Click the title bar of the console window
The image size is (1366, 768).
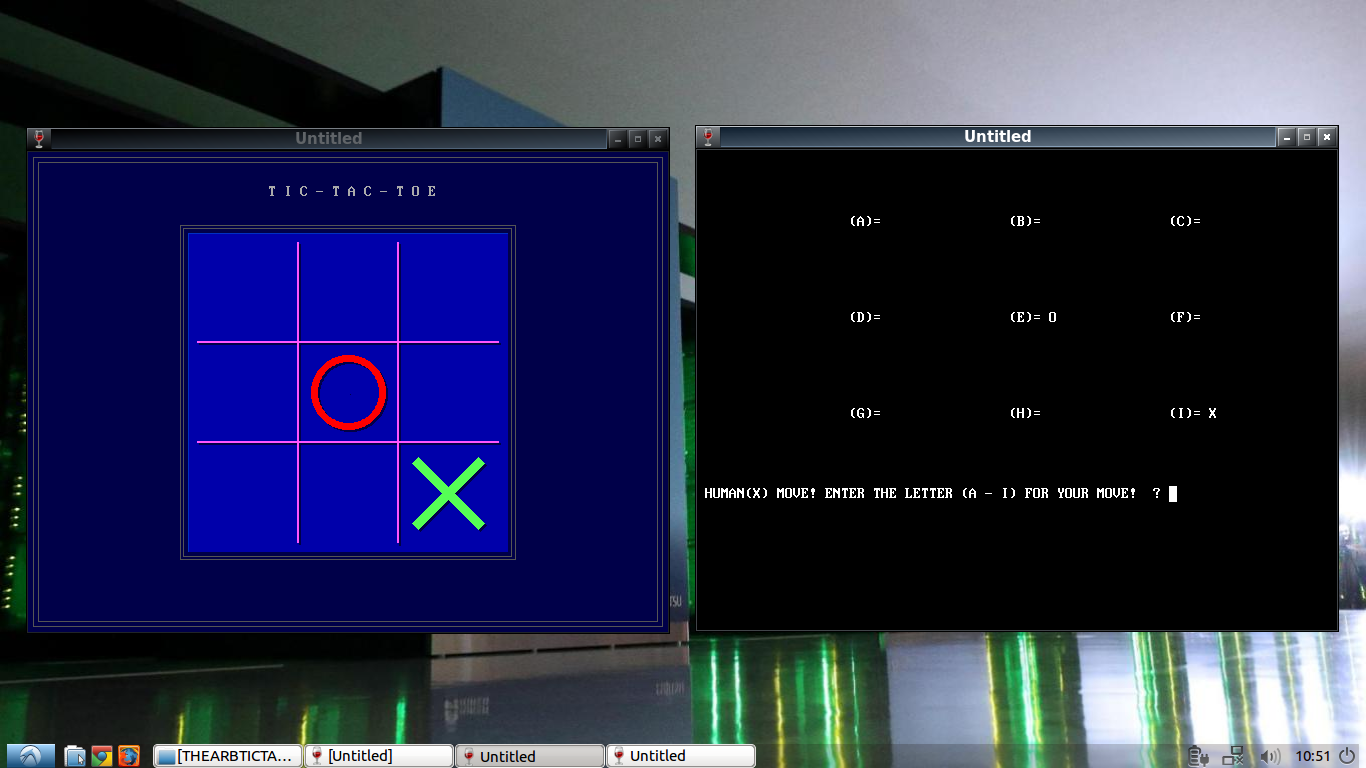[x=998, y=137]
